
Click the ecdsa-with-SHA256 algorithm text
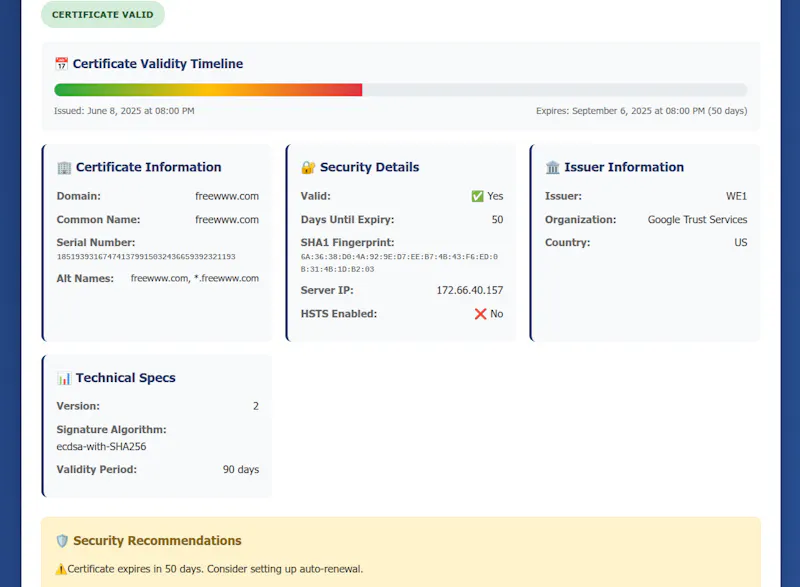pyautogui.click(x=101, y=447)
